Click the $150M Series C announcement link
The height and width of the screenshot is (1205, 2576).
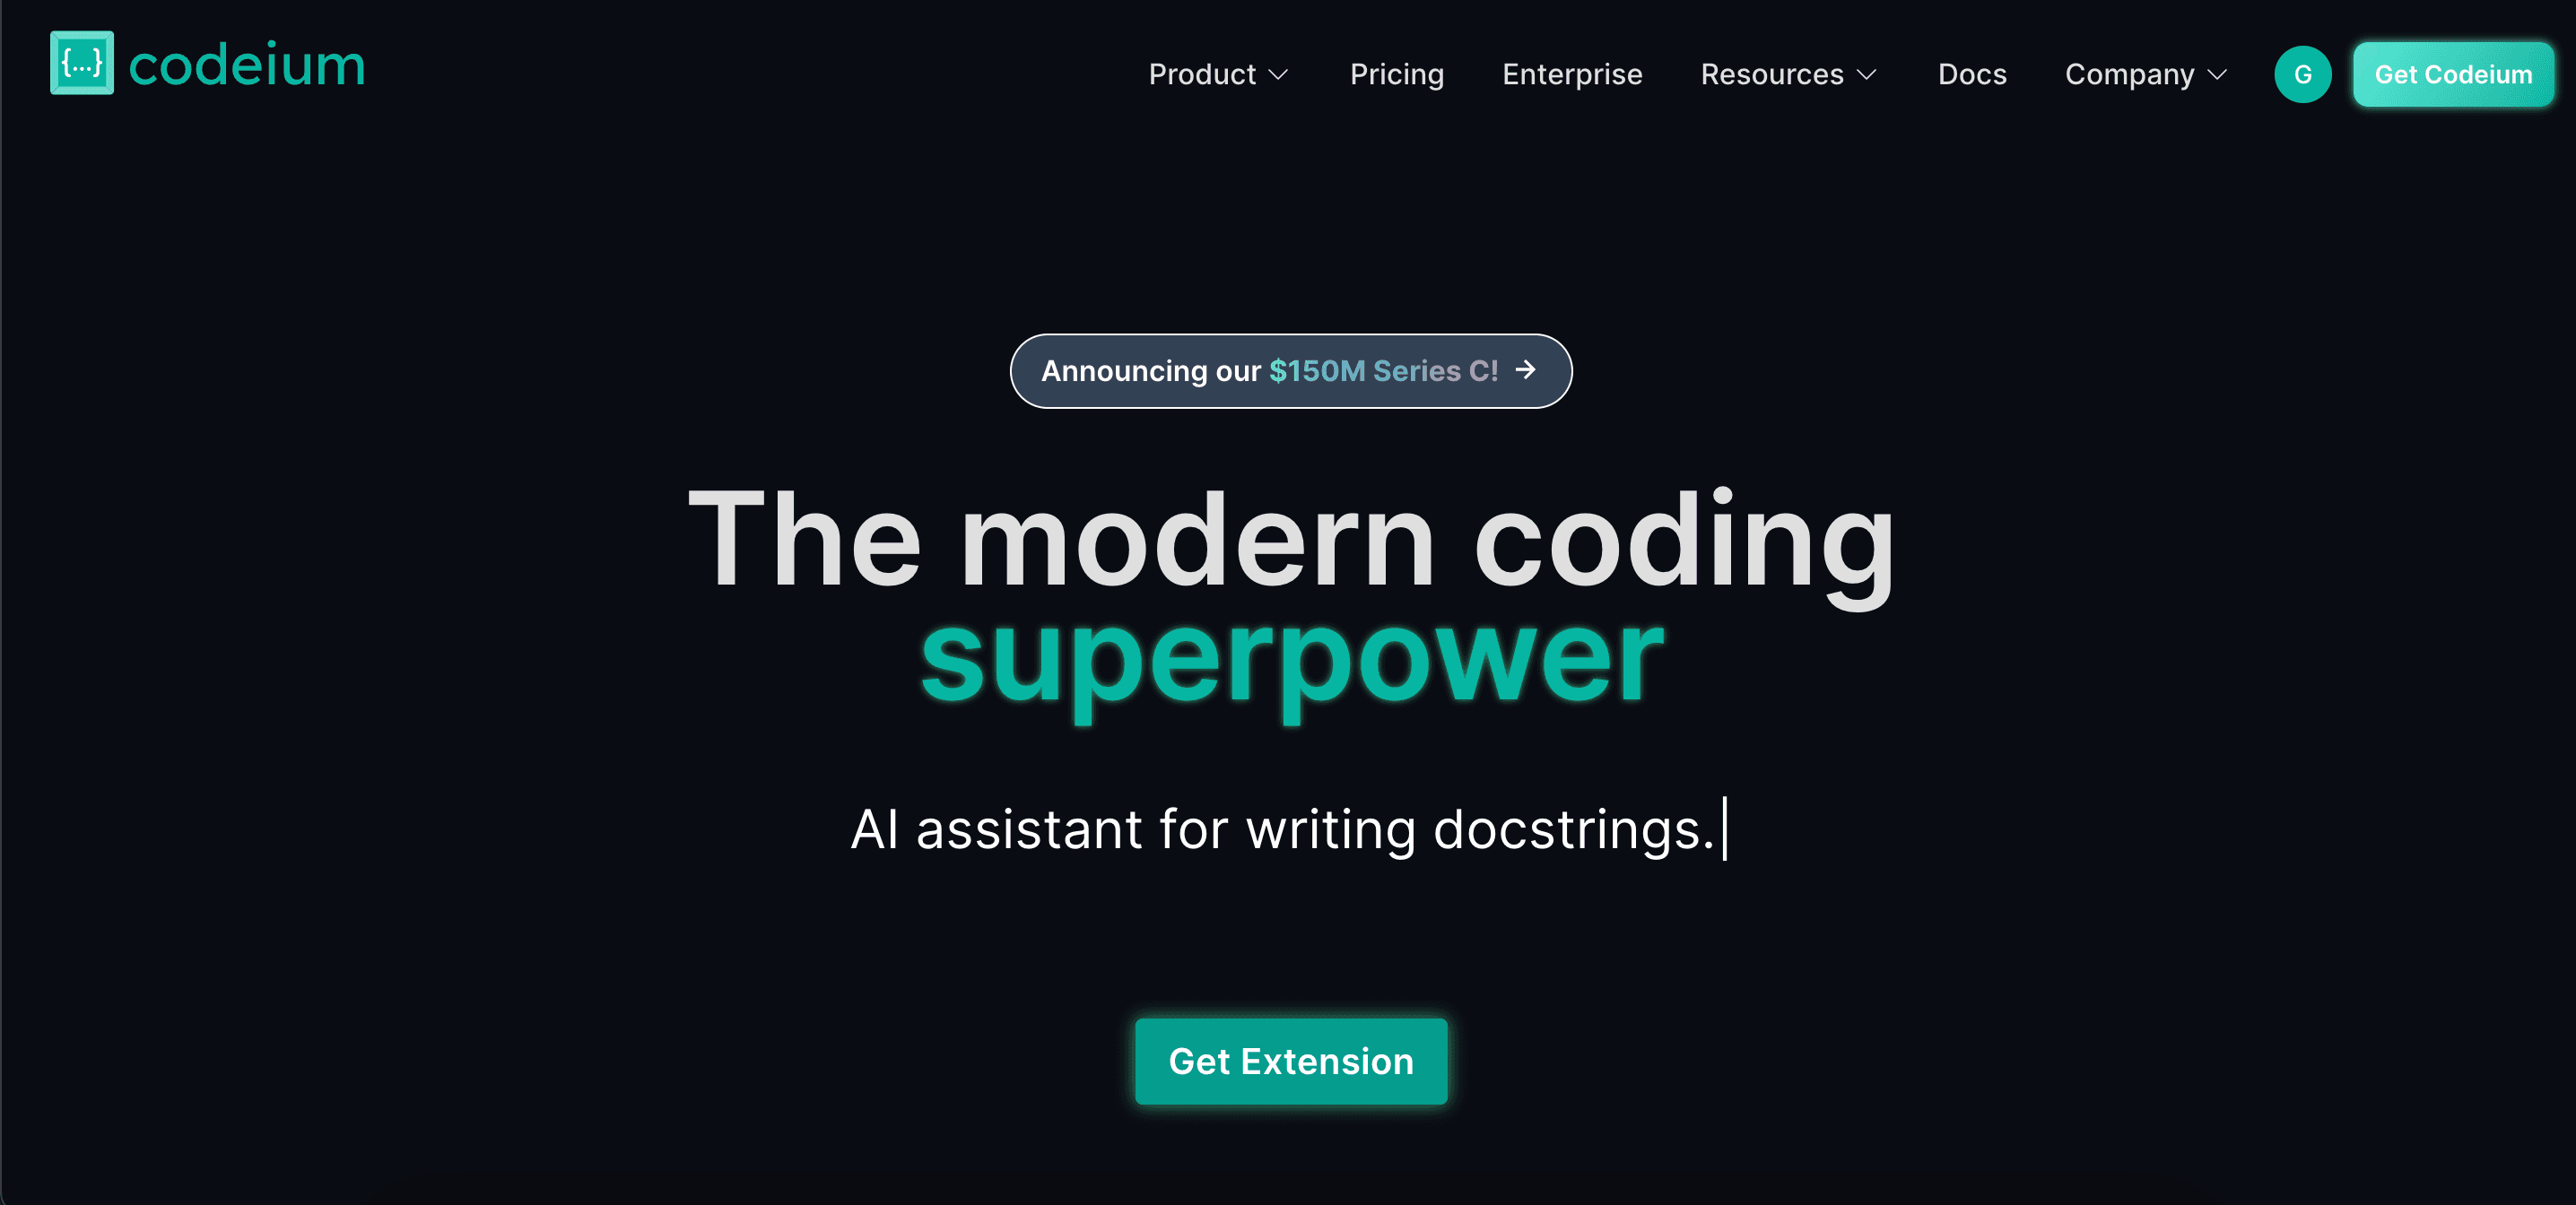point(1288,369)
